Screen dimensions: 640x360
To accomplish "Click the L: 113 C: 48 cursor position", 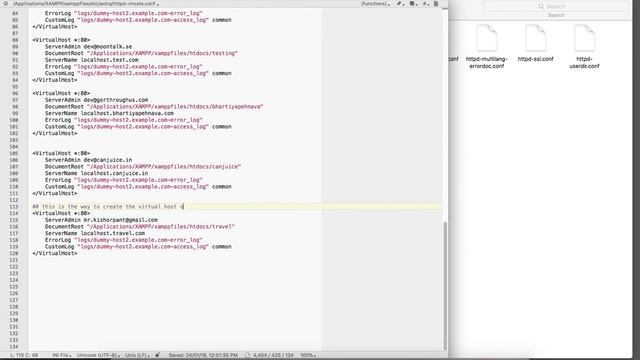I will (24, 355).
